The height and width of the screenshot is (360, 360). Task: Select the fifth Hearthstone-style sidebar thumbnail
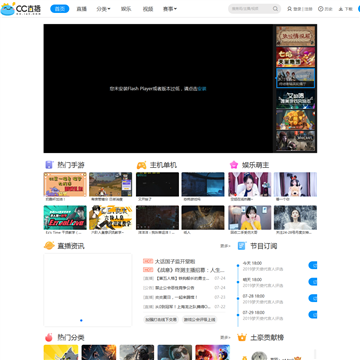[295, 120]
